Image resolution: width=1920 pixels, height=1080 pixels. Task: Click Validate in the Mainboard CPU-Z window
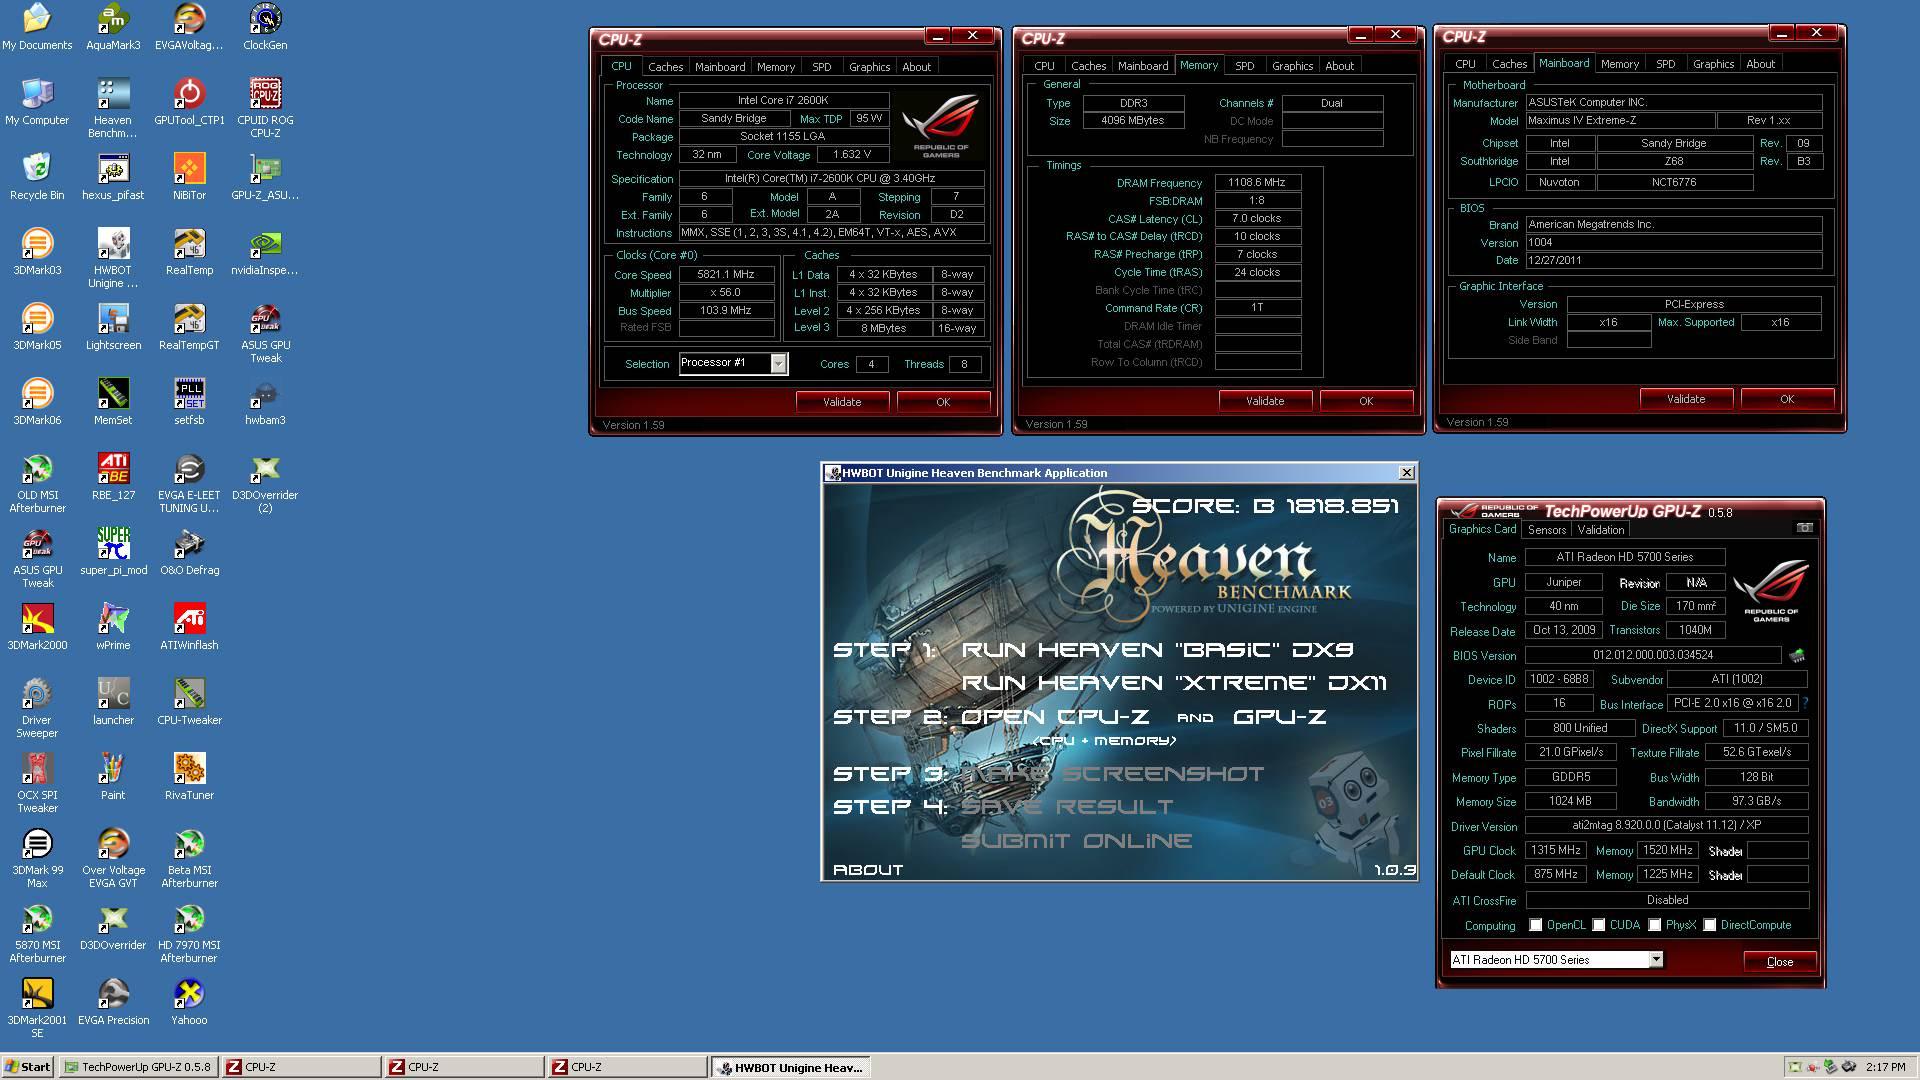[1686, 399]
